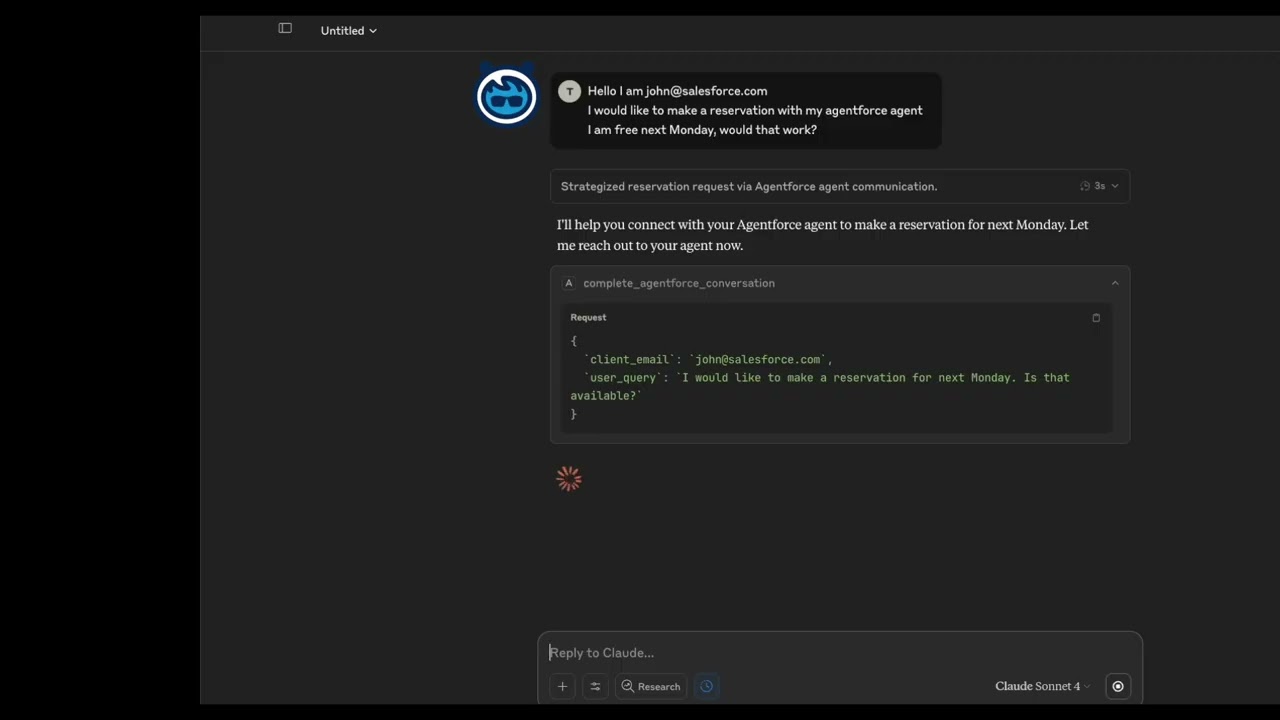This screenshot has width=1280, height=720.
Task: Click the user message about reservation
Action: tap(745, 110)
